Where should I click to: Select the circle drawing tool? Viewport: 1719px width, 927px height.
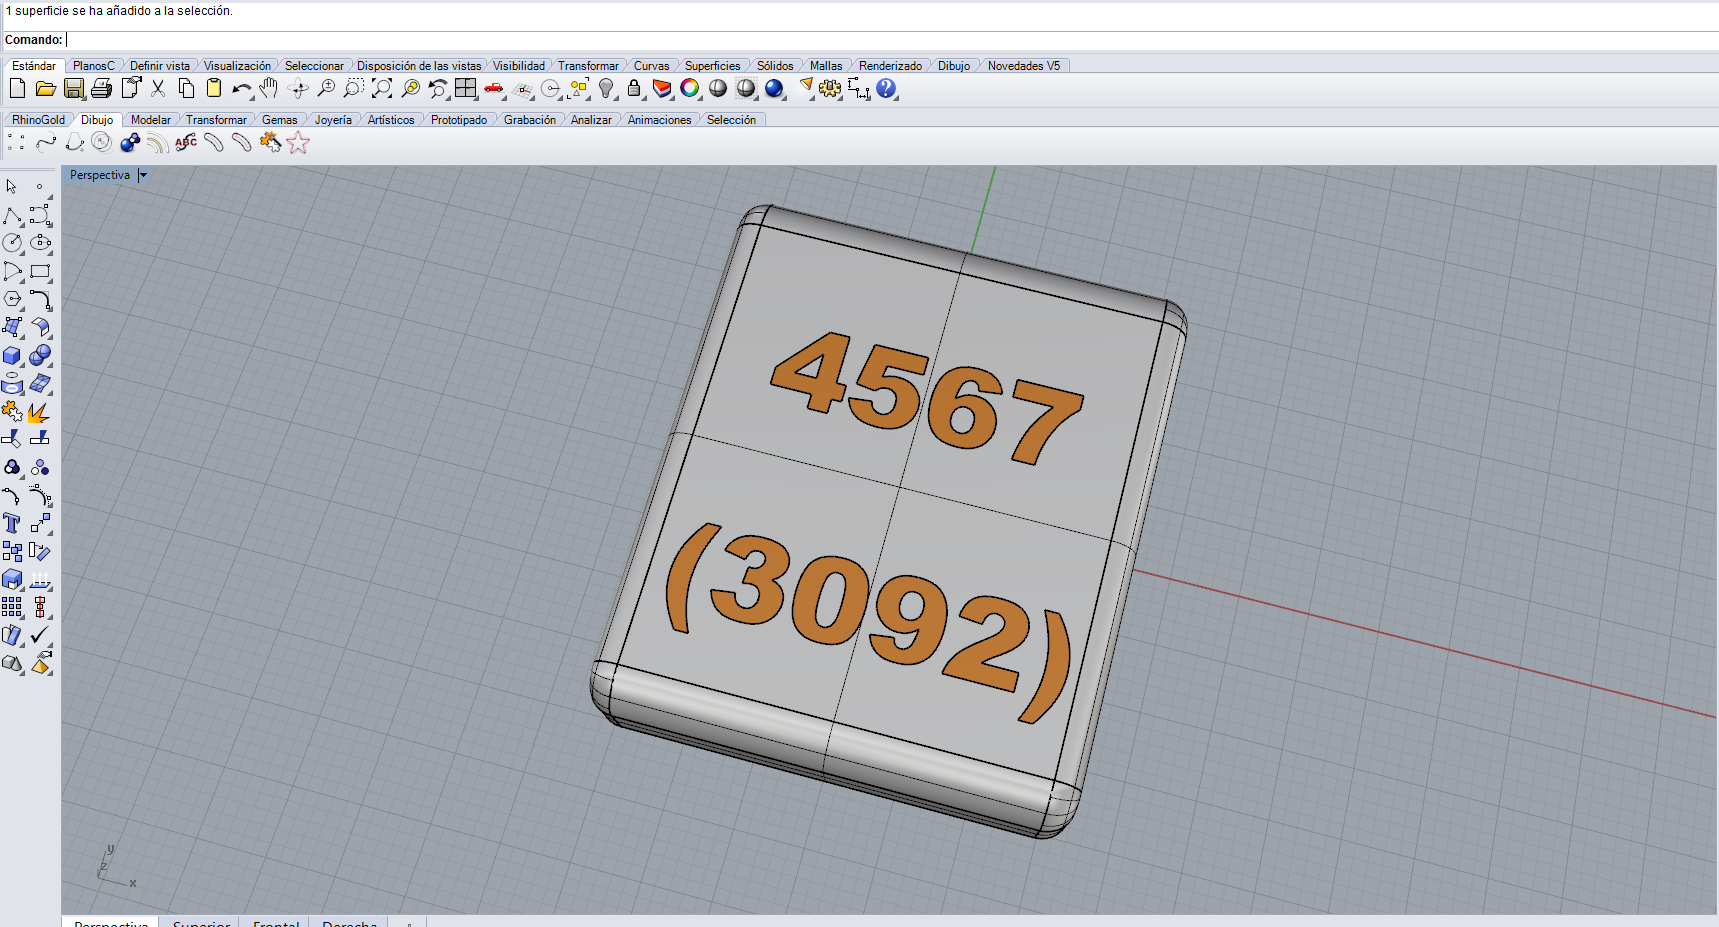point(12,243)
